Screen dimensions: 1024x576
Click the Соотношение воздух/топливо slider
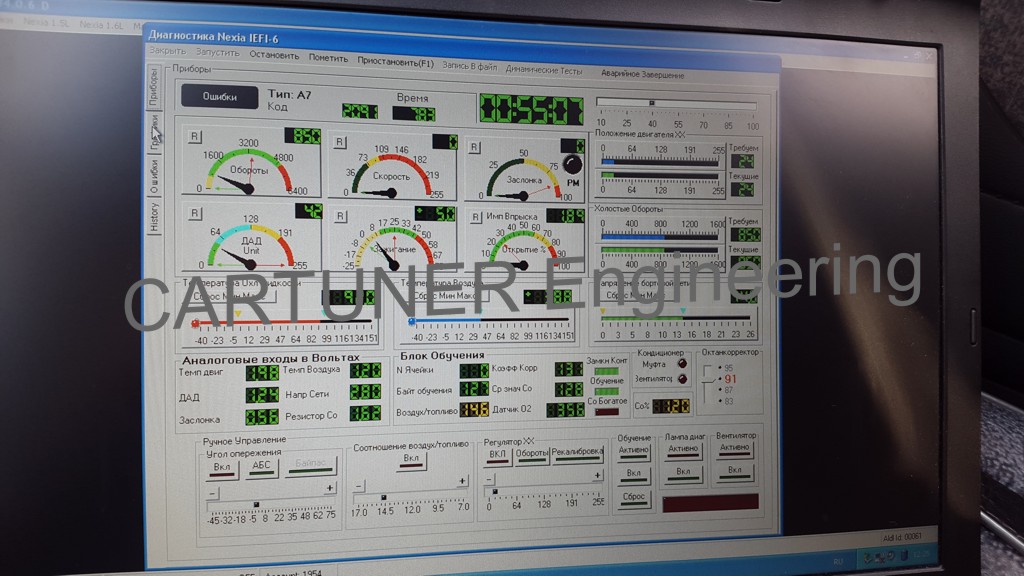[x=411, y=498]
